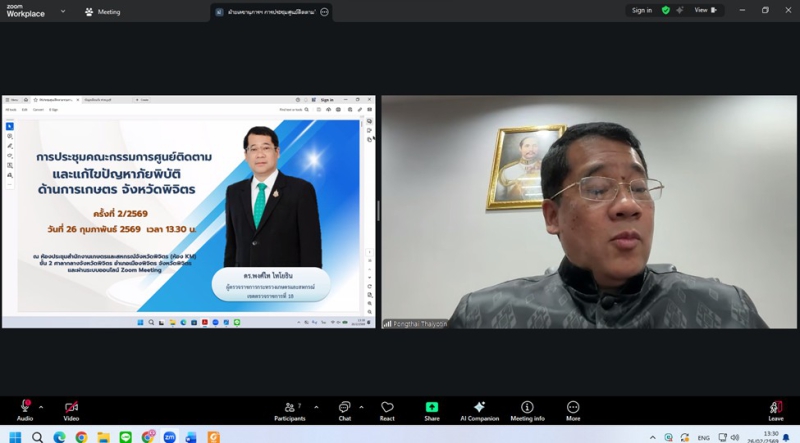Open Windows Start menu in taskbar

pos(15,437)
